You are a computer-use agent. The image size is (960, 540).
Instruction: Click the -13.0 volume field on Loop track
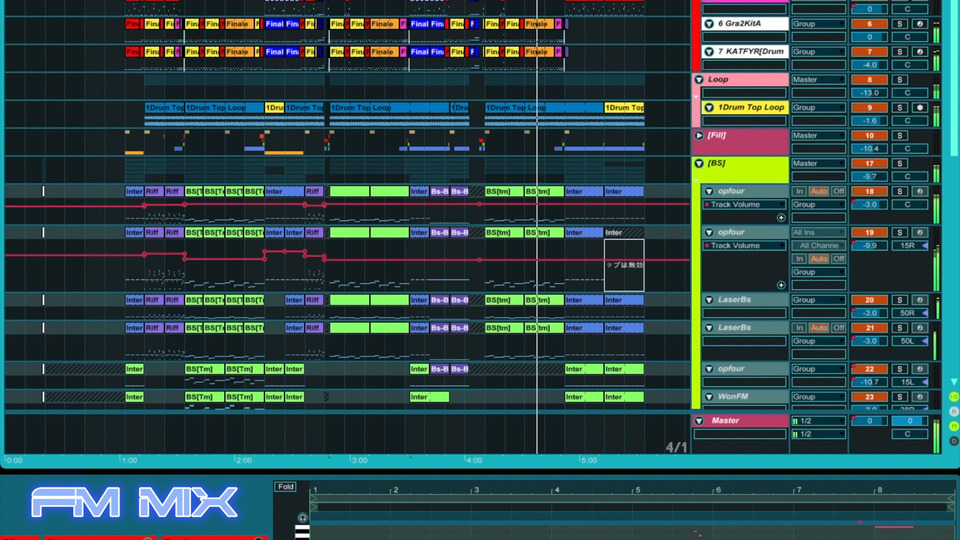click(x=869, y=93)
